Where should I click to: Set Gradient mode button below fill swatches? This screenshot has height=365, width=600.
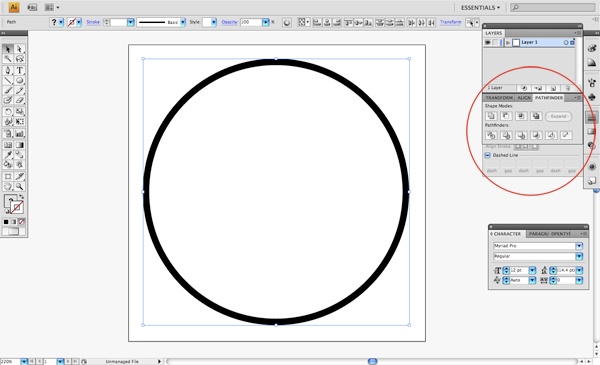click(x=14, y=222)
